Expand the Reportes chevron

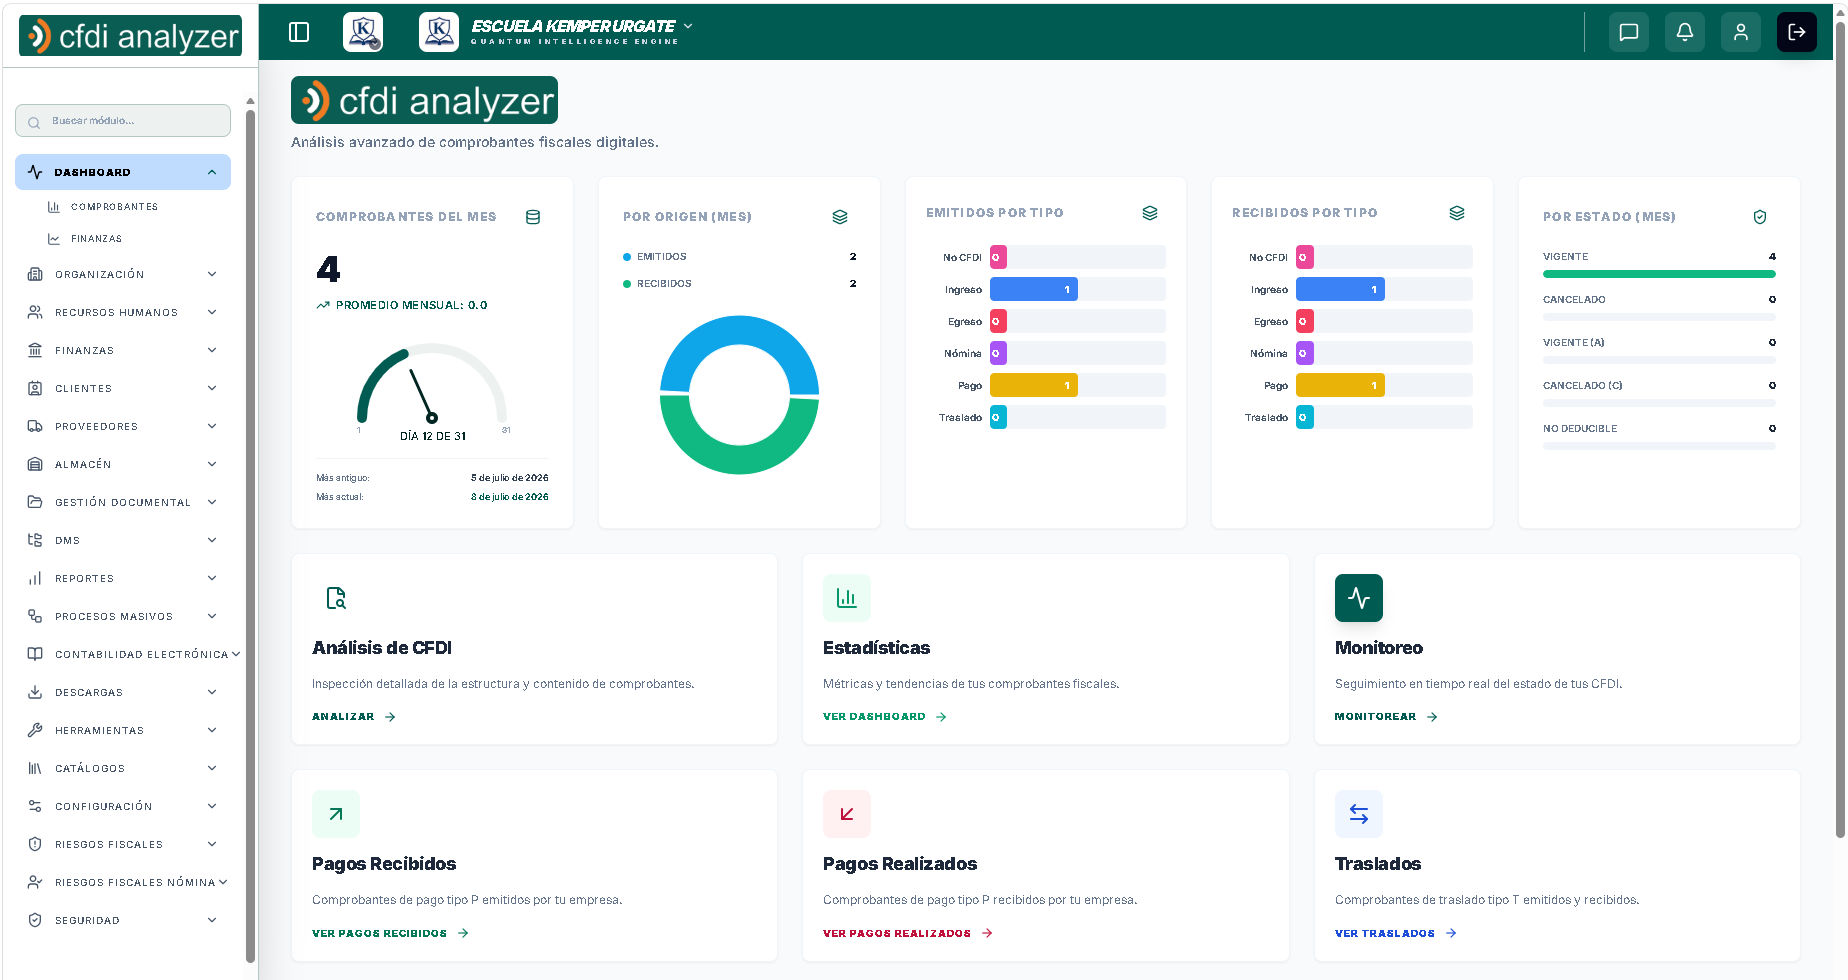[212, 578]
